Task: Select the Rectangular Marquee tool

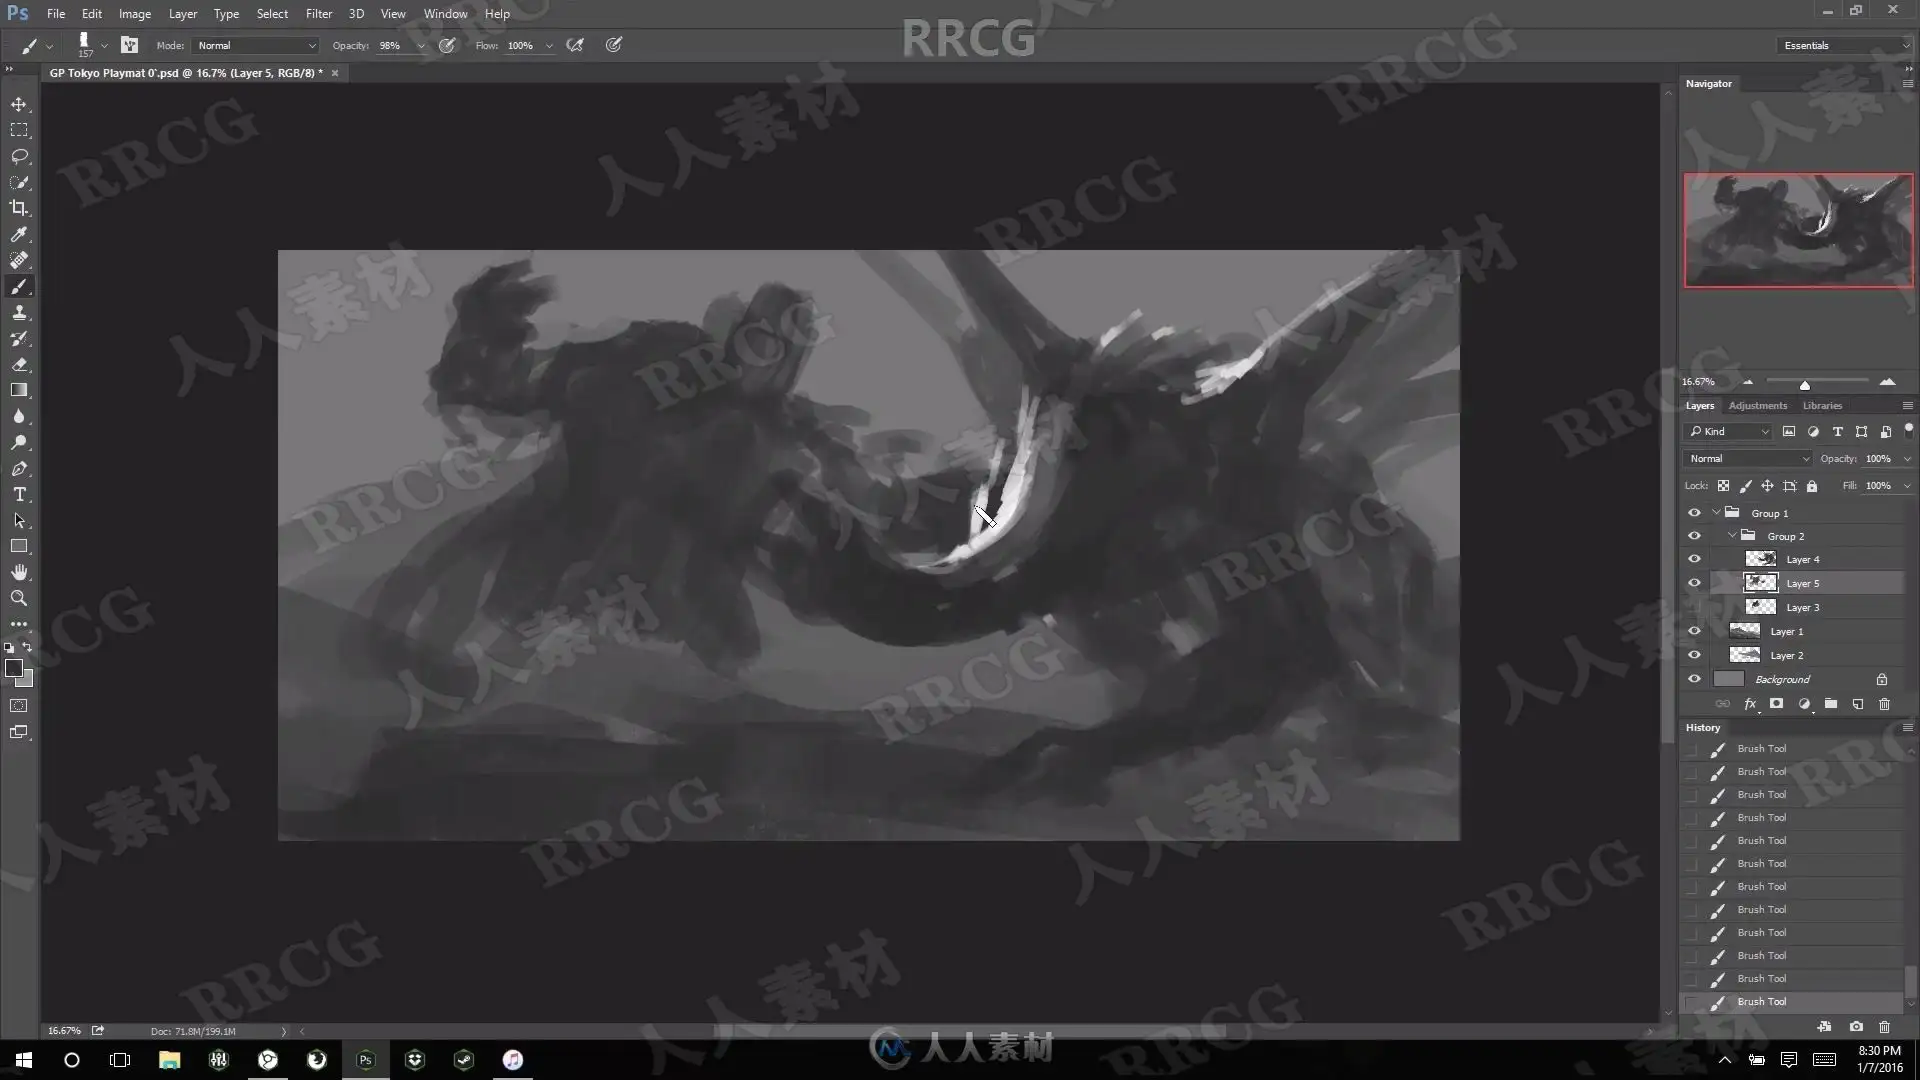Action: pyautogui.click(x=19, y=130)
